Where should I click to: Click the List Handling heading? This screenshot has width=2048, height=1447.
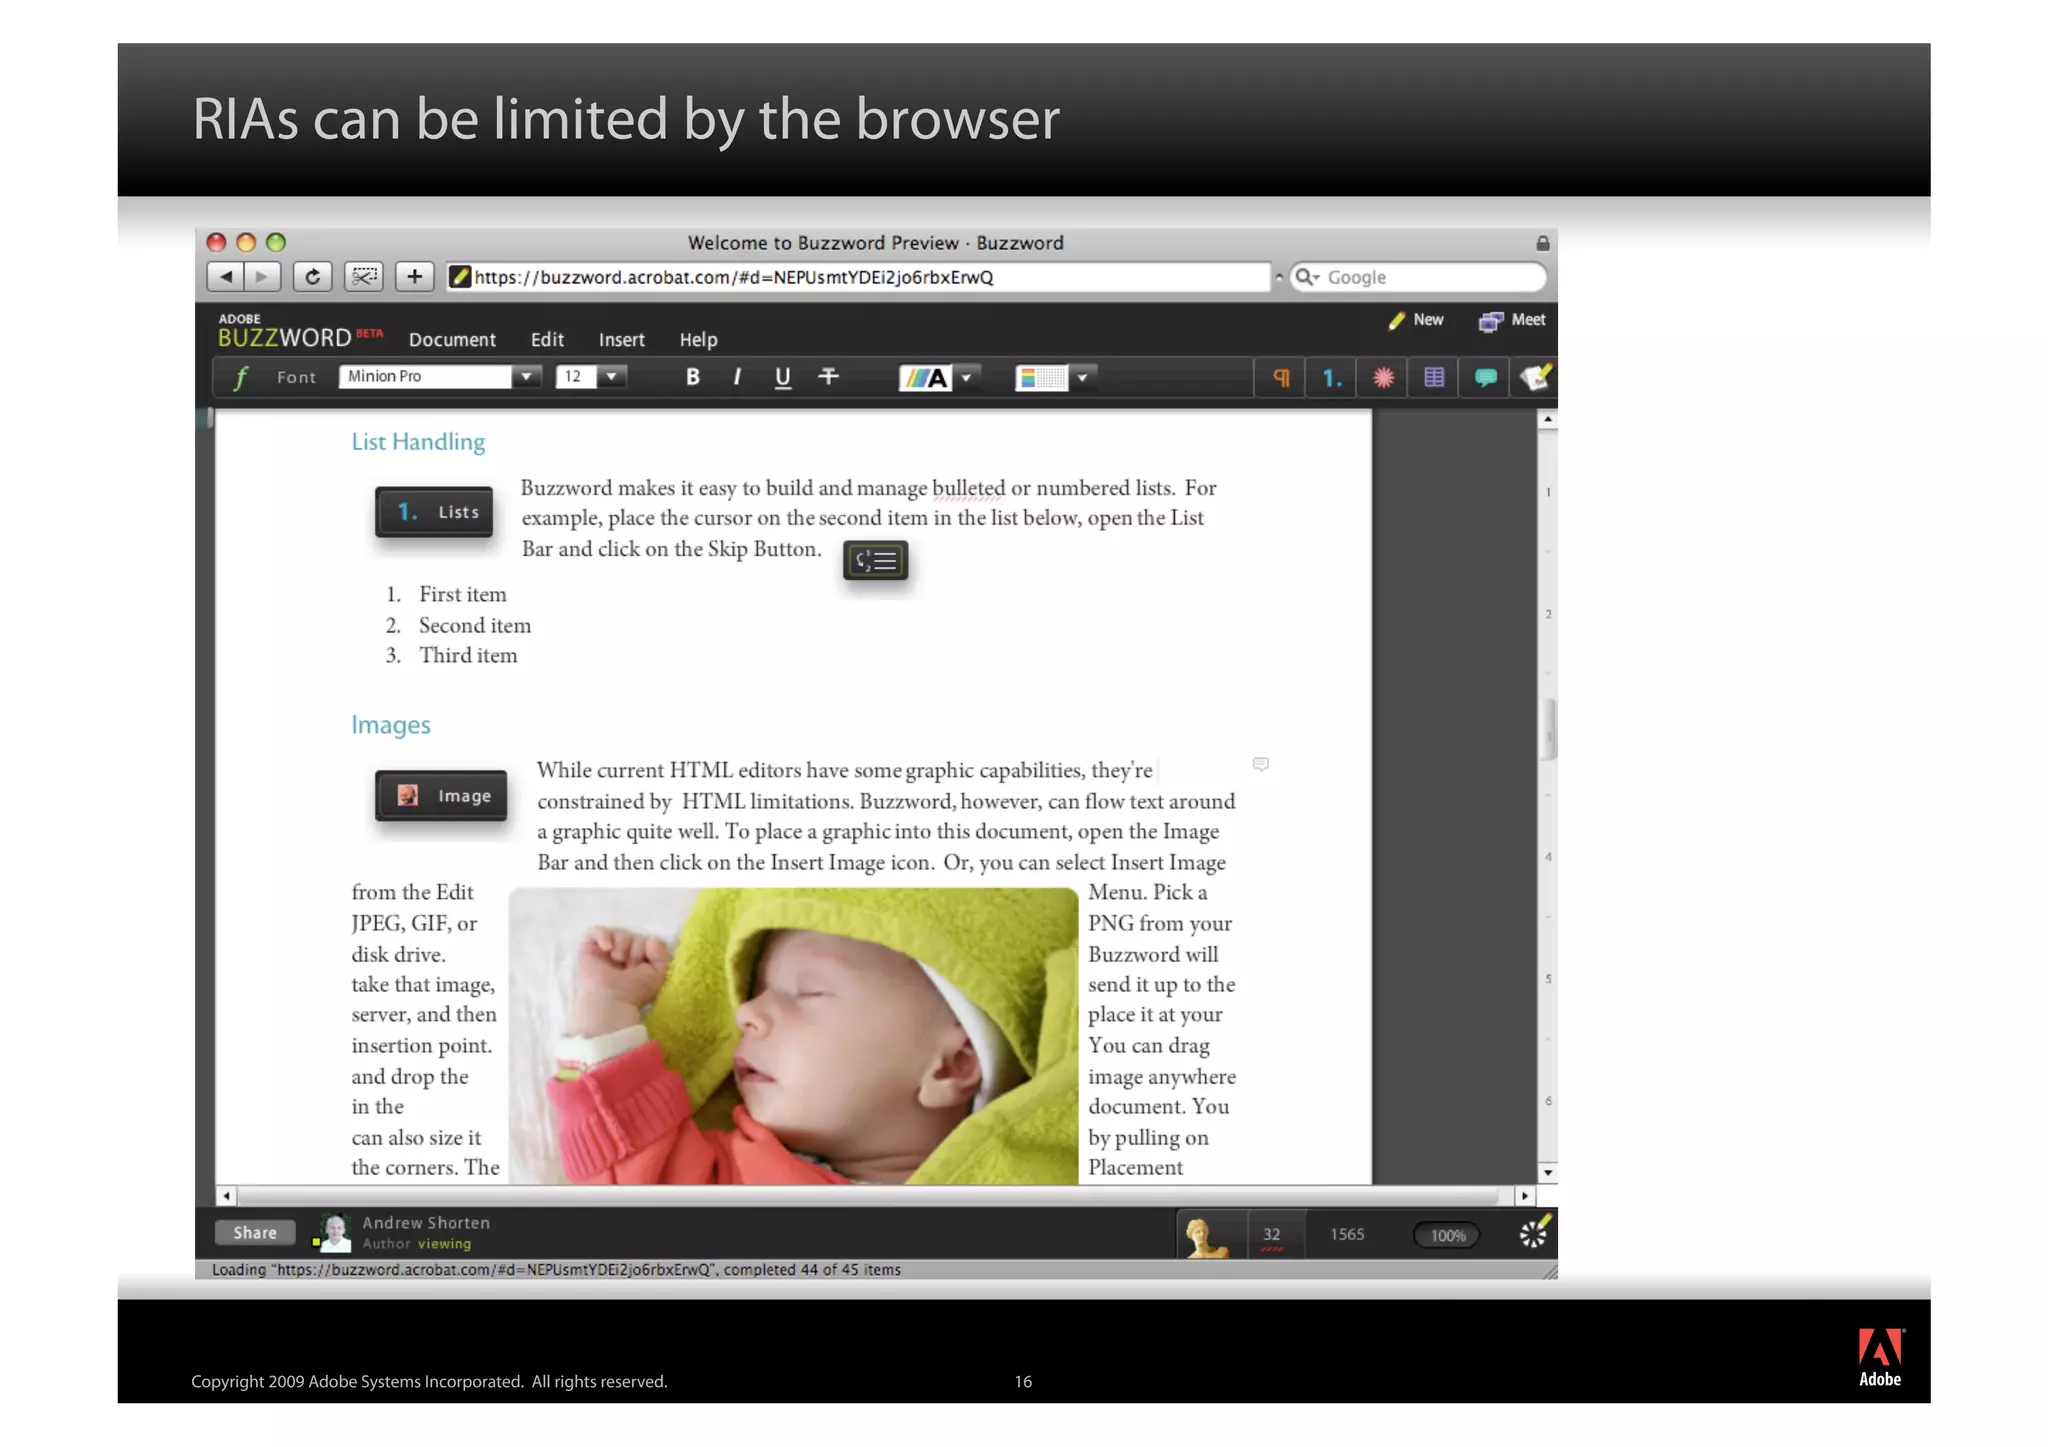coord(418,442)
